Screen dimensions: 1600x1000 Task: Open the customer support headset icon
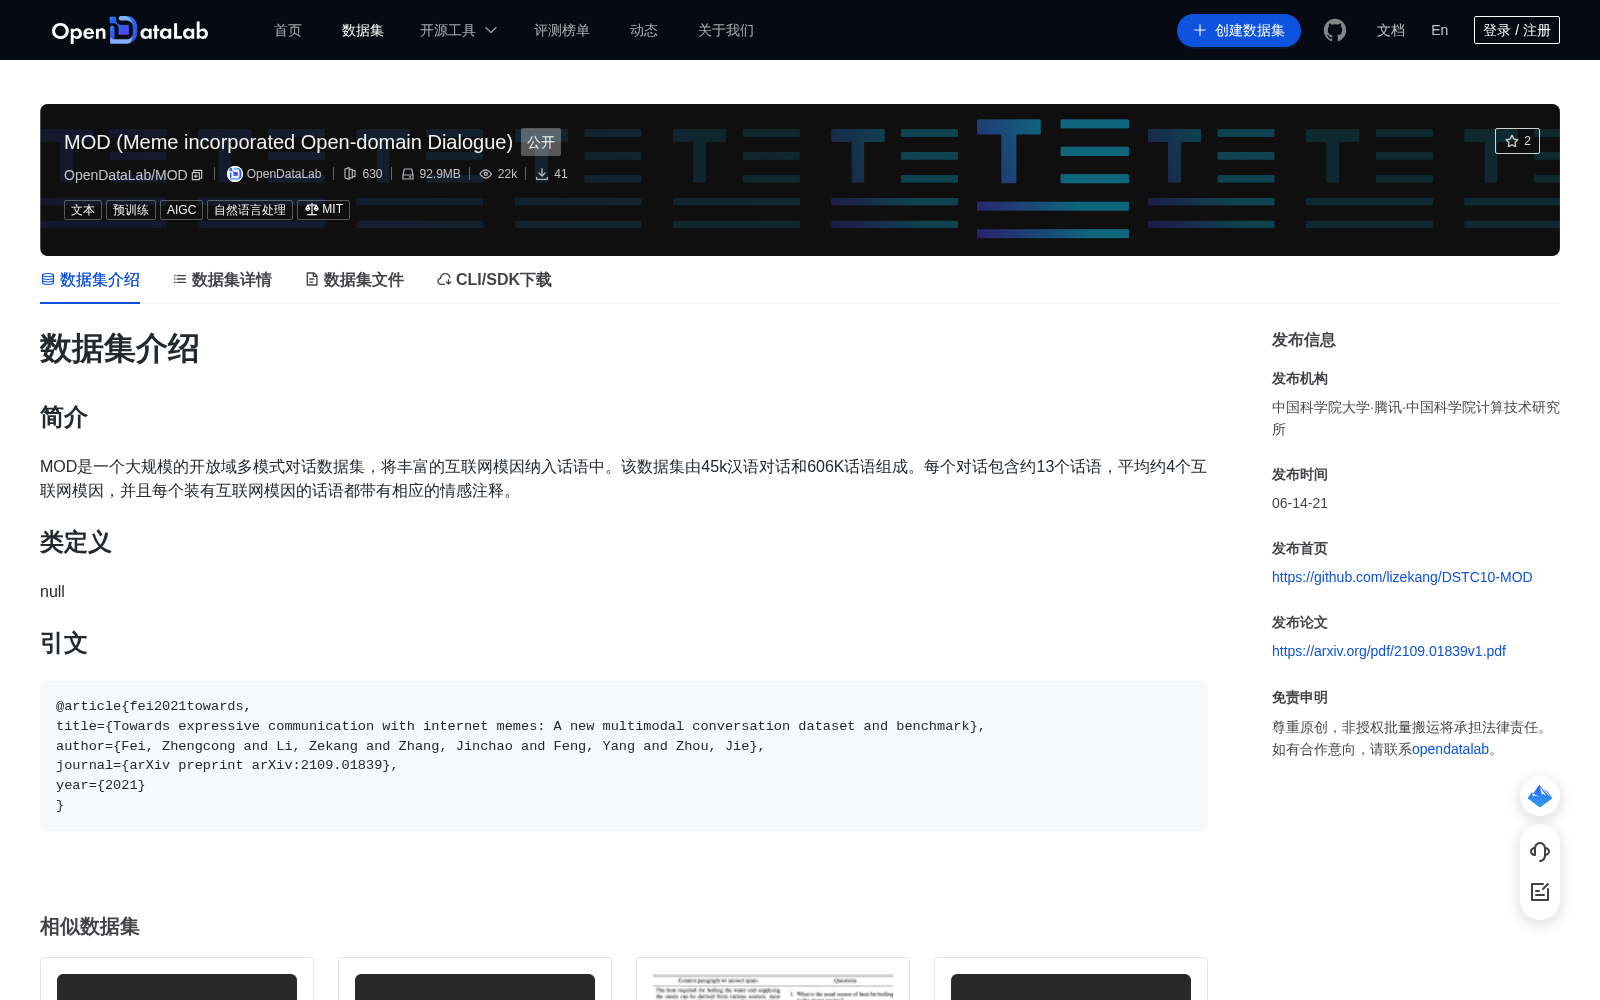pyautogui.click(x=1540, y=851)
